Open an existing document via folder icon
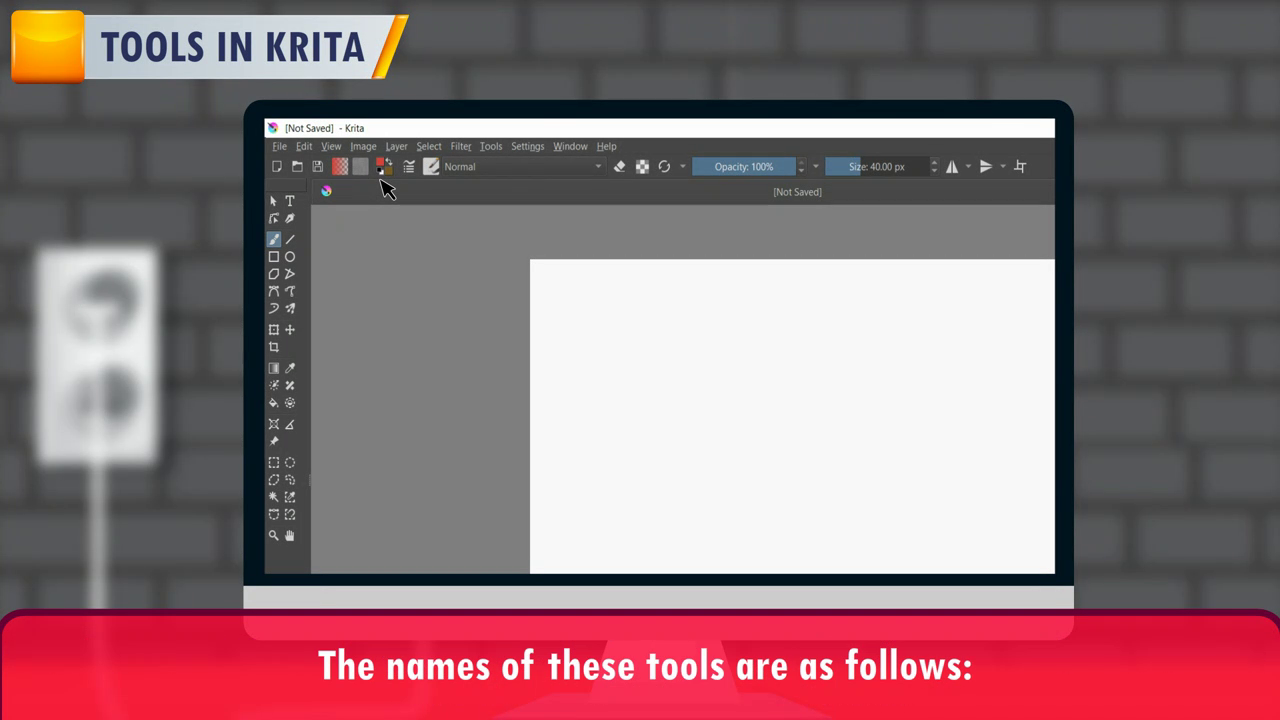 (x=297, y=167)
